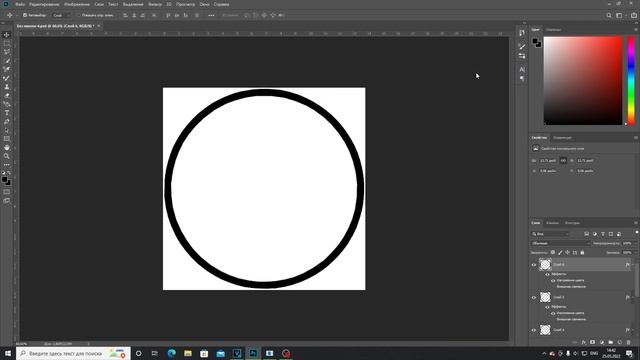Create a new layer

point(620,342)
